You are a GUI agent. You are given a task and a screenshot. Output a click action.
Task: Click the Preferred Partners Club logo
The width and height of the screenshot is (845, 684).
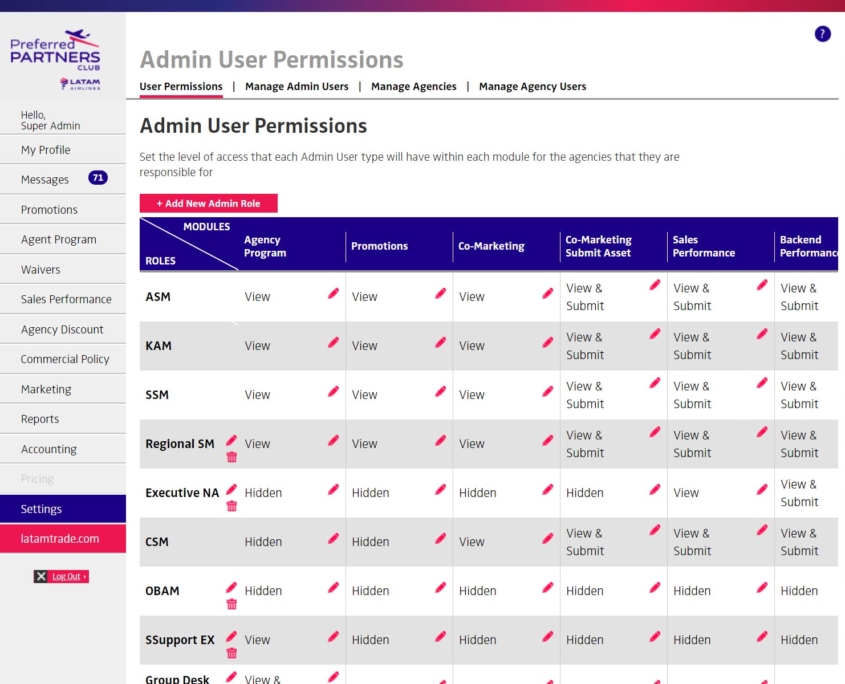pos(56,59)
